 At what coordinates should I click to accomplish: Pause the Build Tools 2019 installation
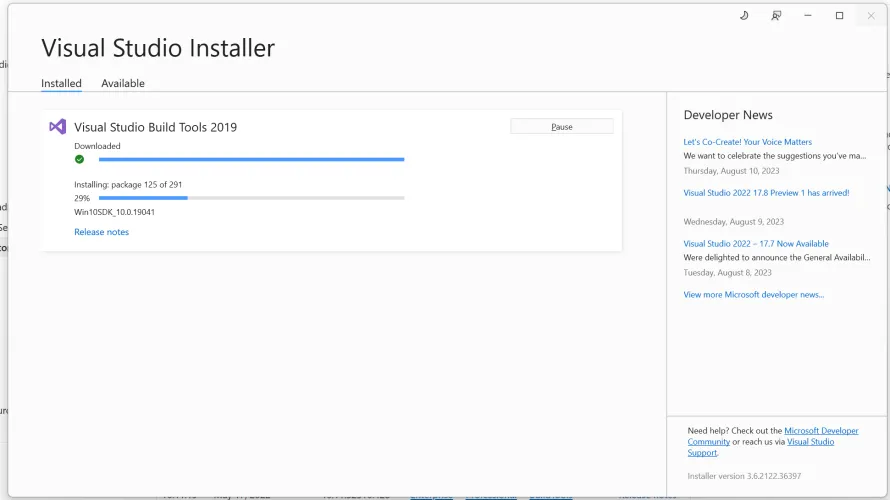[x=561, y=127]
